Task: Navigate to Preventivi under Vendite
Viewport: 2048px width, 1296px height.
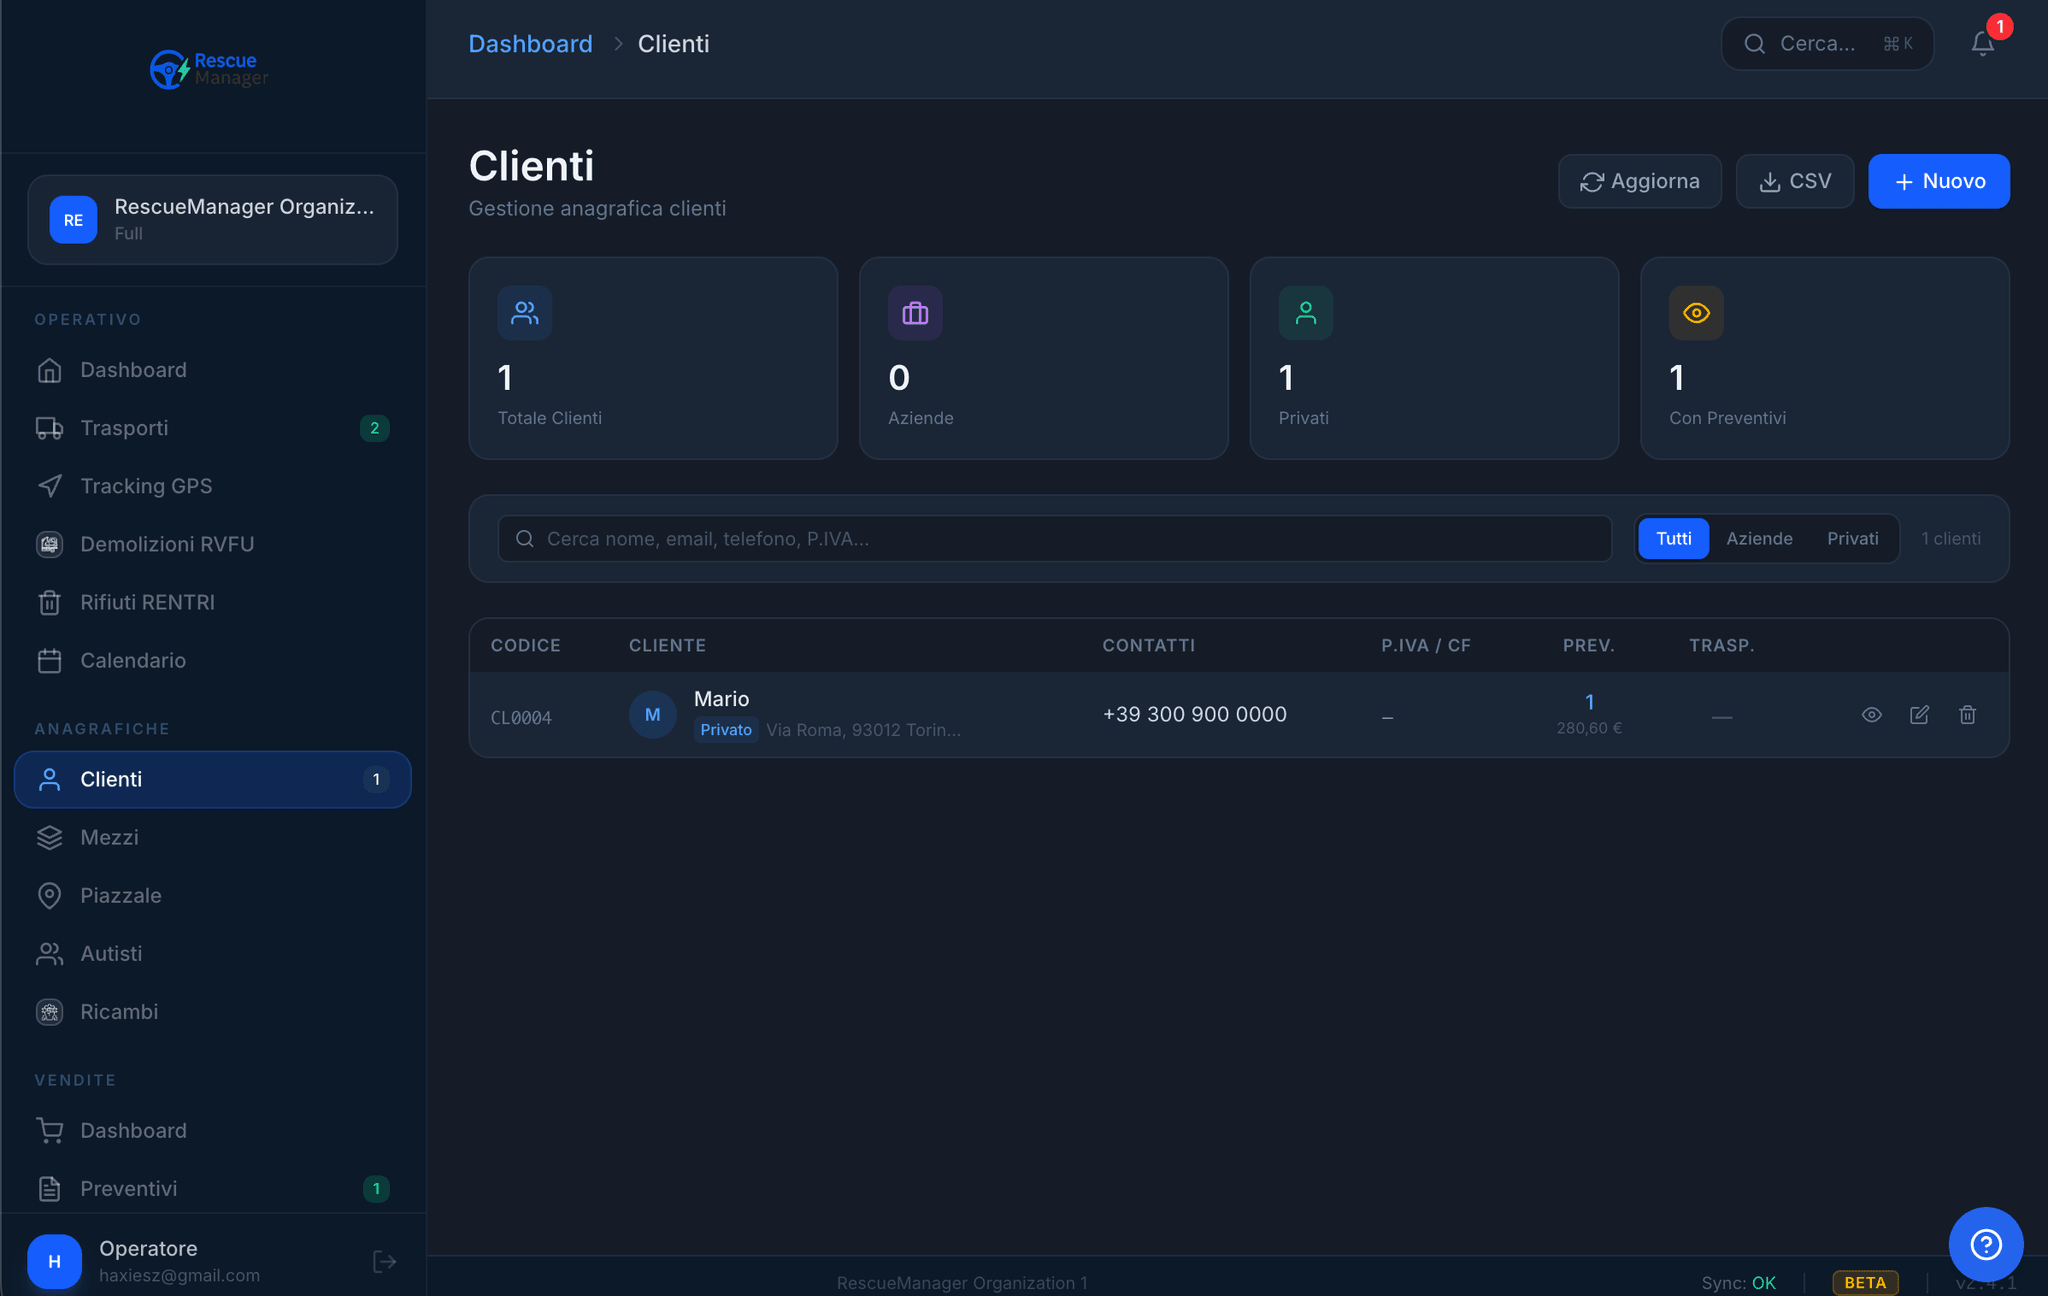Action: 128,1188
